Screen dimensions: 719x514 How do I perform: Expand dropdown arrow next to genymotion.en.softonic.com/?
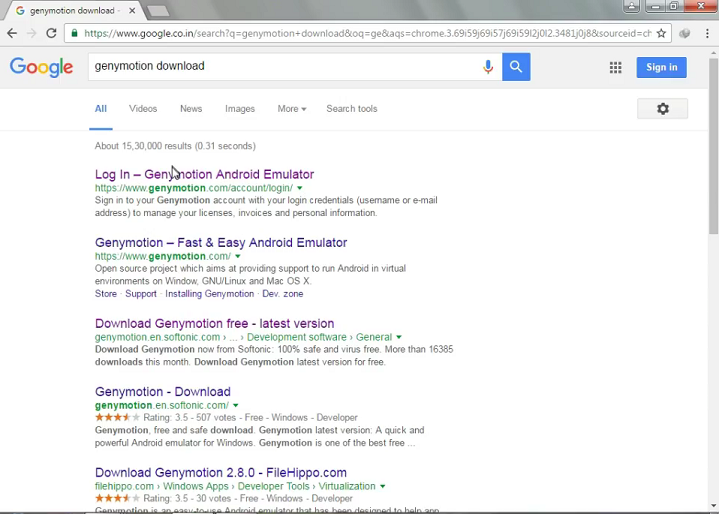click(x=236, y=405)
